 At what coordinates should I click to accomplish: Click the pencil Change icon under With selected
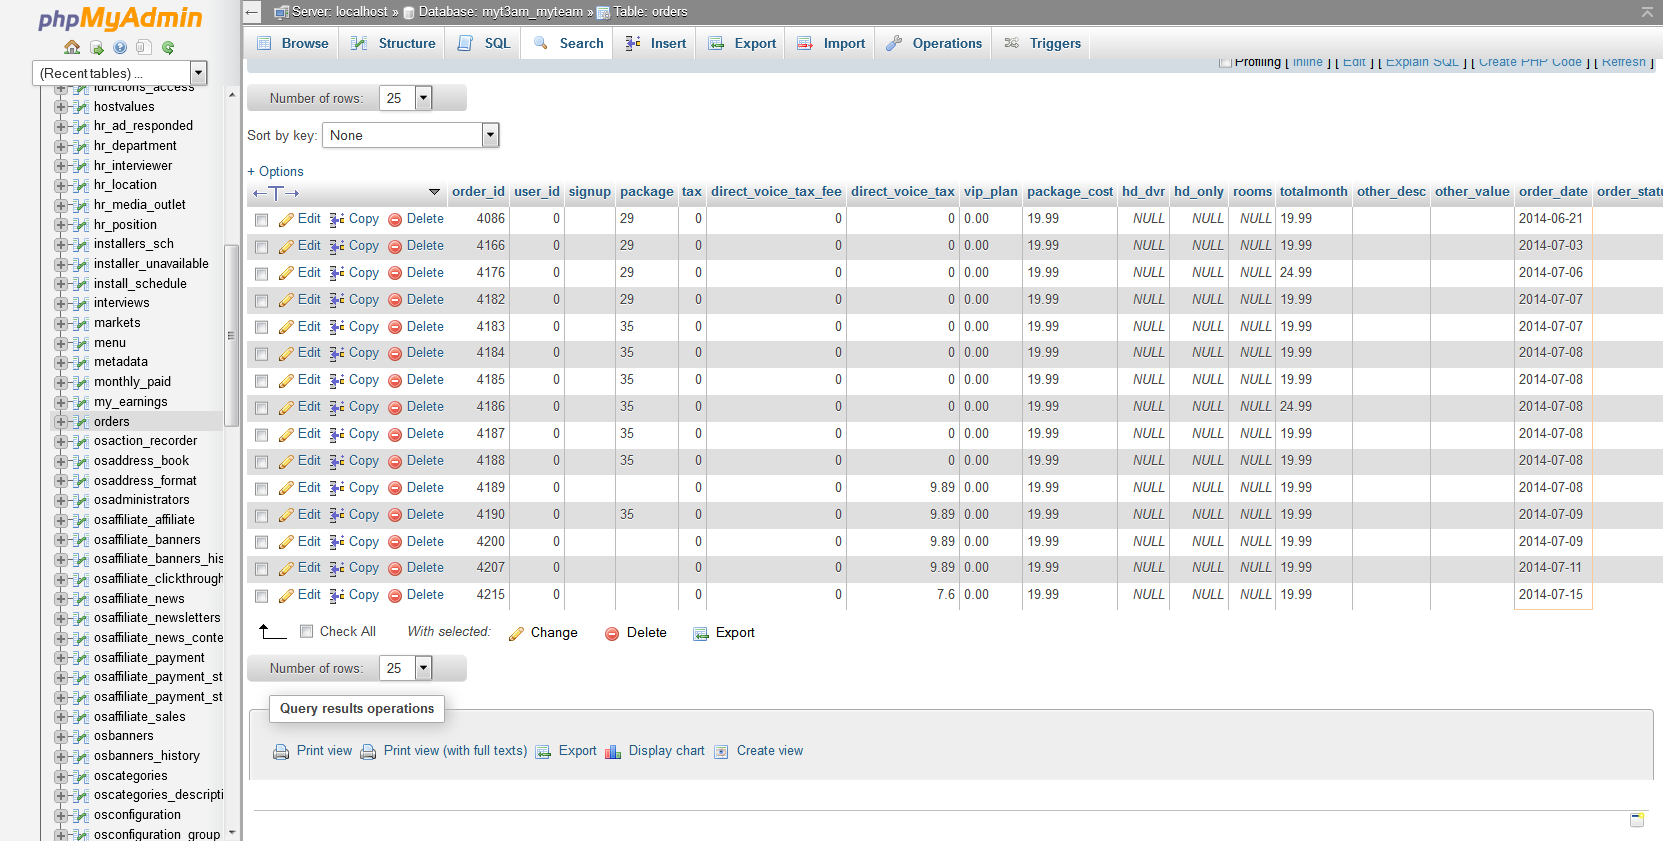click(516, 633)
